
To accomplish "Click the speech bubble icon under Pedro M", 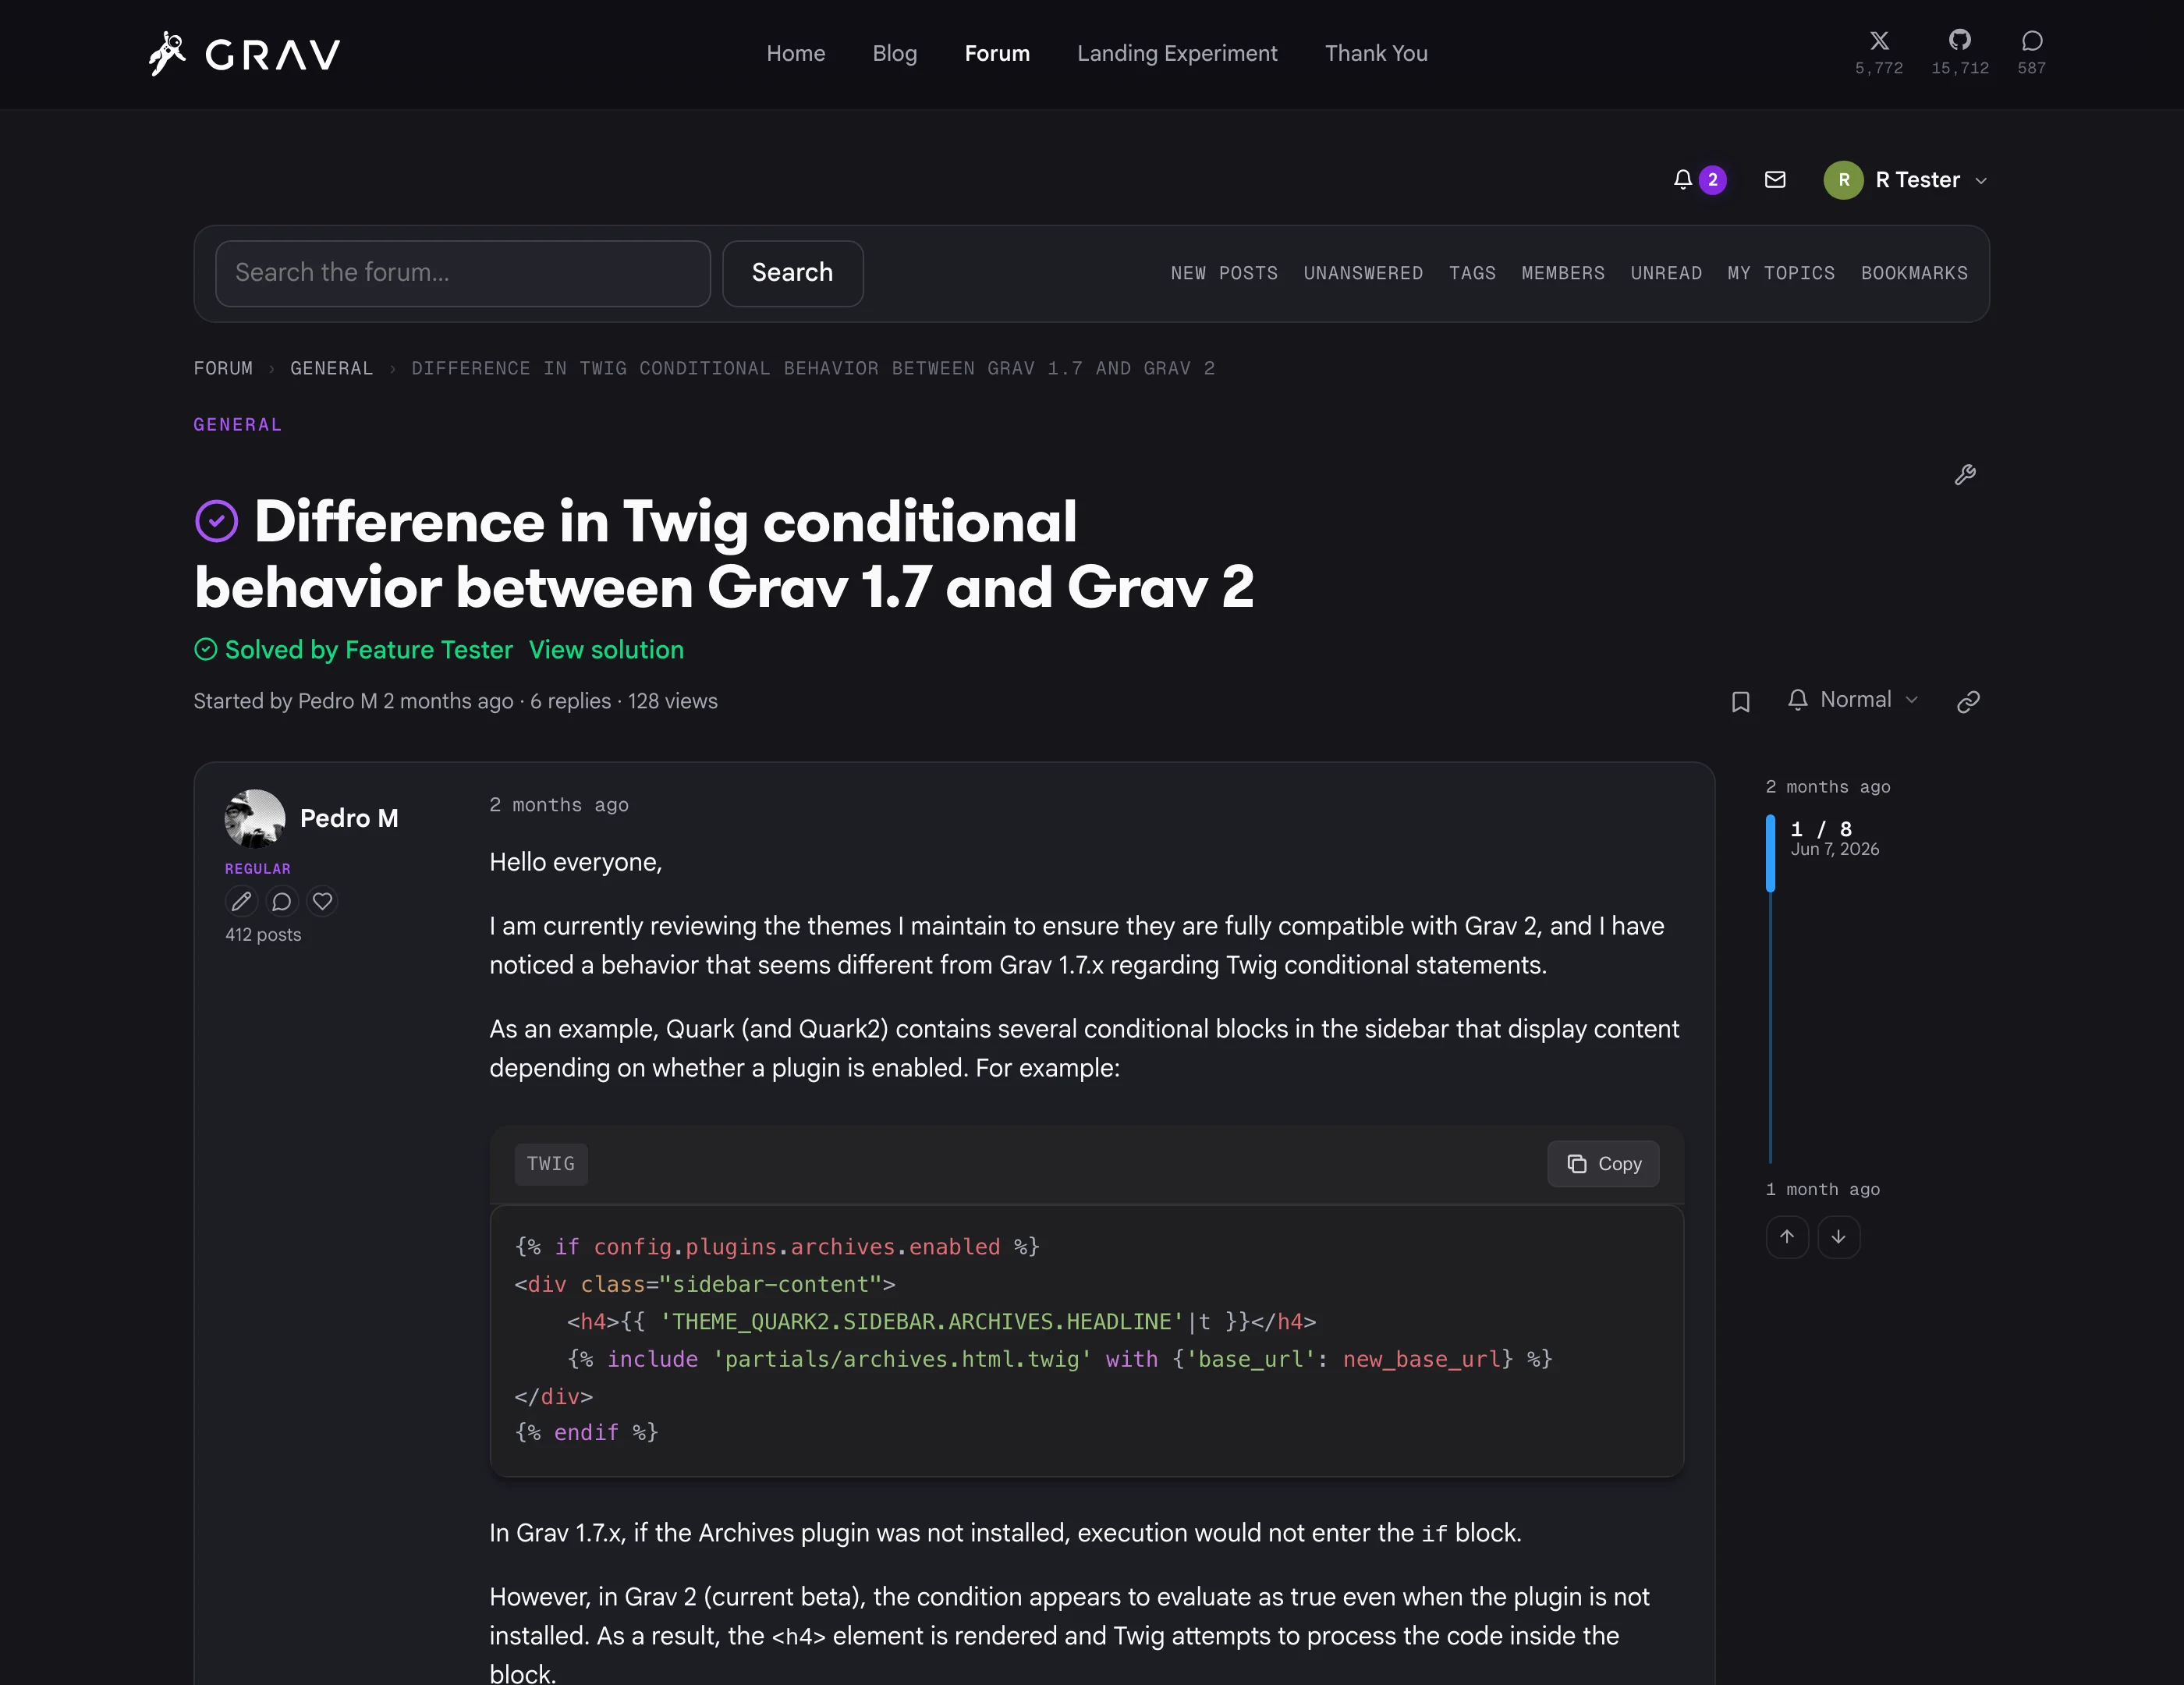I will coord(282,902).
